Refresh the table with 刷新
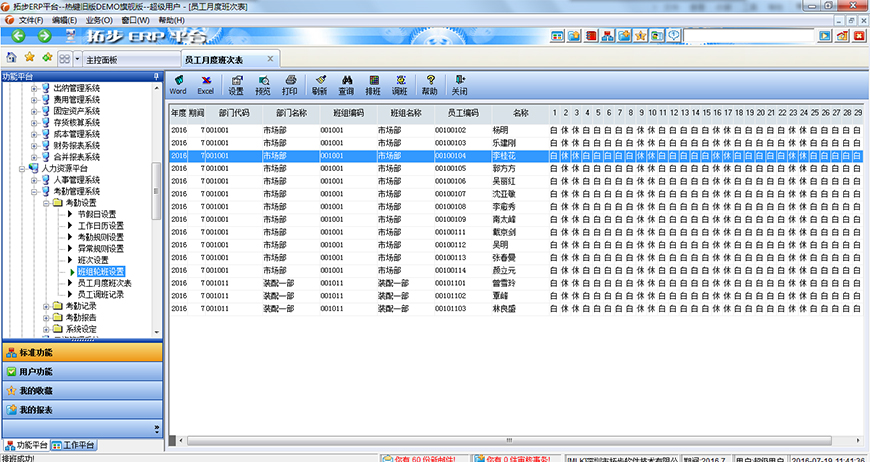870x462 pixels. click(319, 84)
